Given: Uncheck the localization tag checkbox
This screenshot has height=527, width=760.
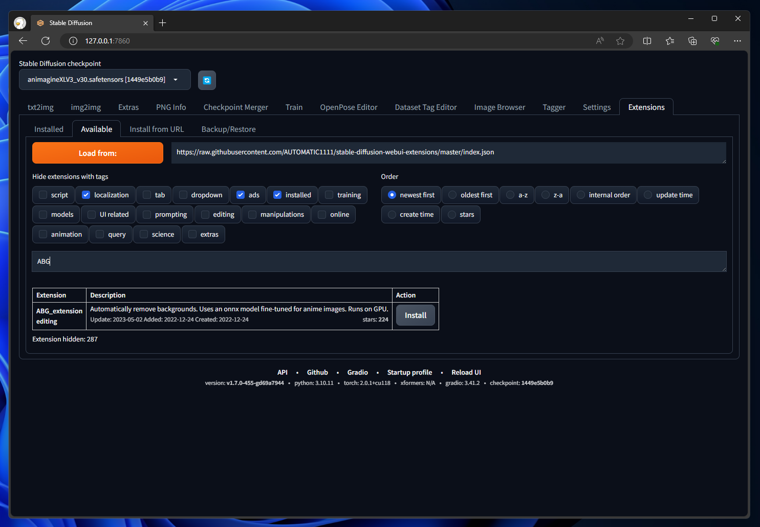Looking at the screenshot, I should point(86,195).
